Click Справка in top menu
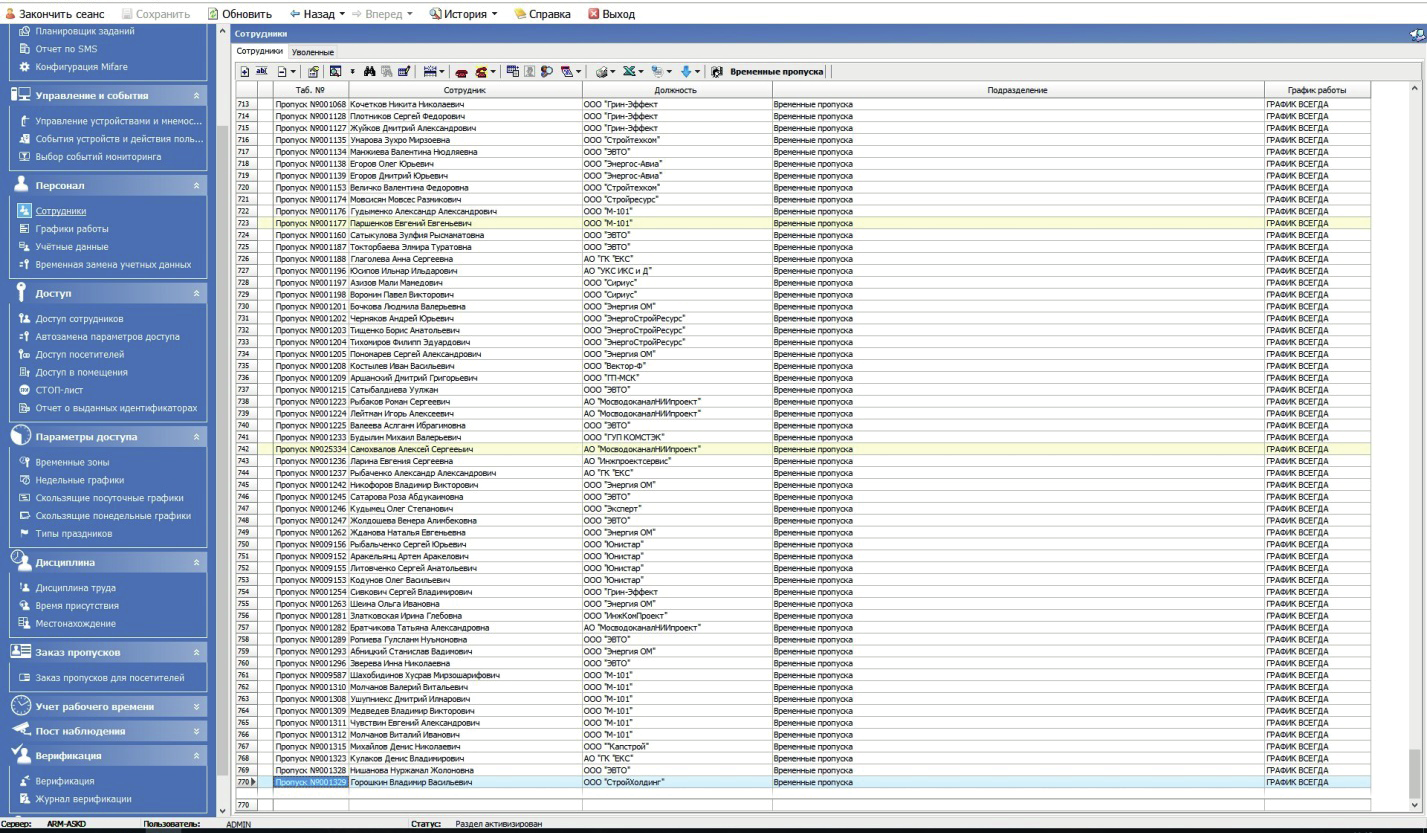The image size is (1427, 833). (542, 14)
